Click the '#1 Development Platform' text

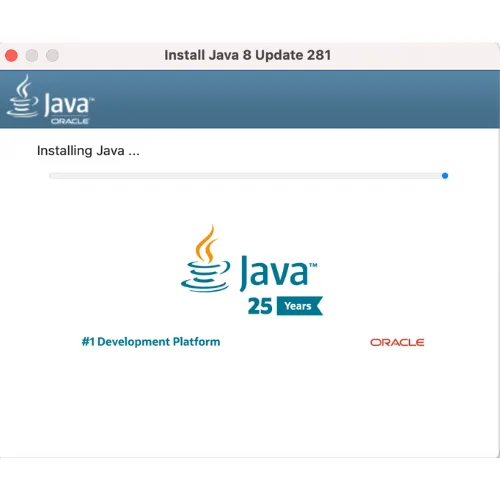(x=151, y=342)
